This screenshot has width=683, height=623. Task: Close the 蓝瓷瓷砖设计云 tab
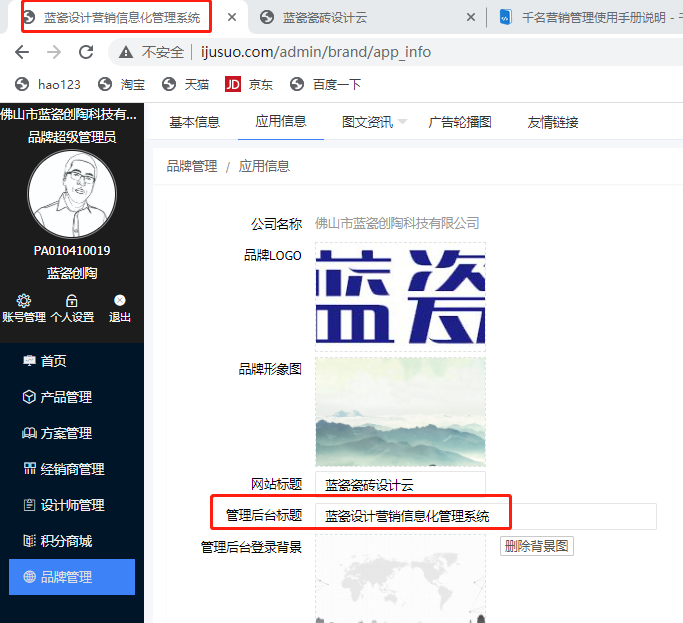[x=470, y=17]
